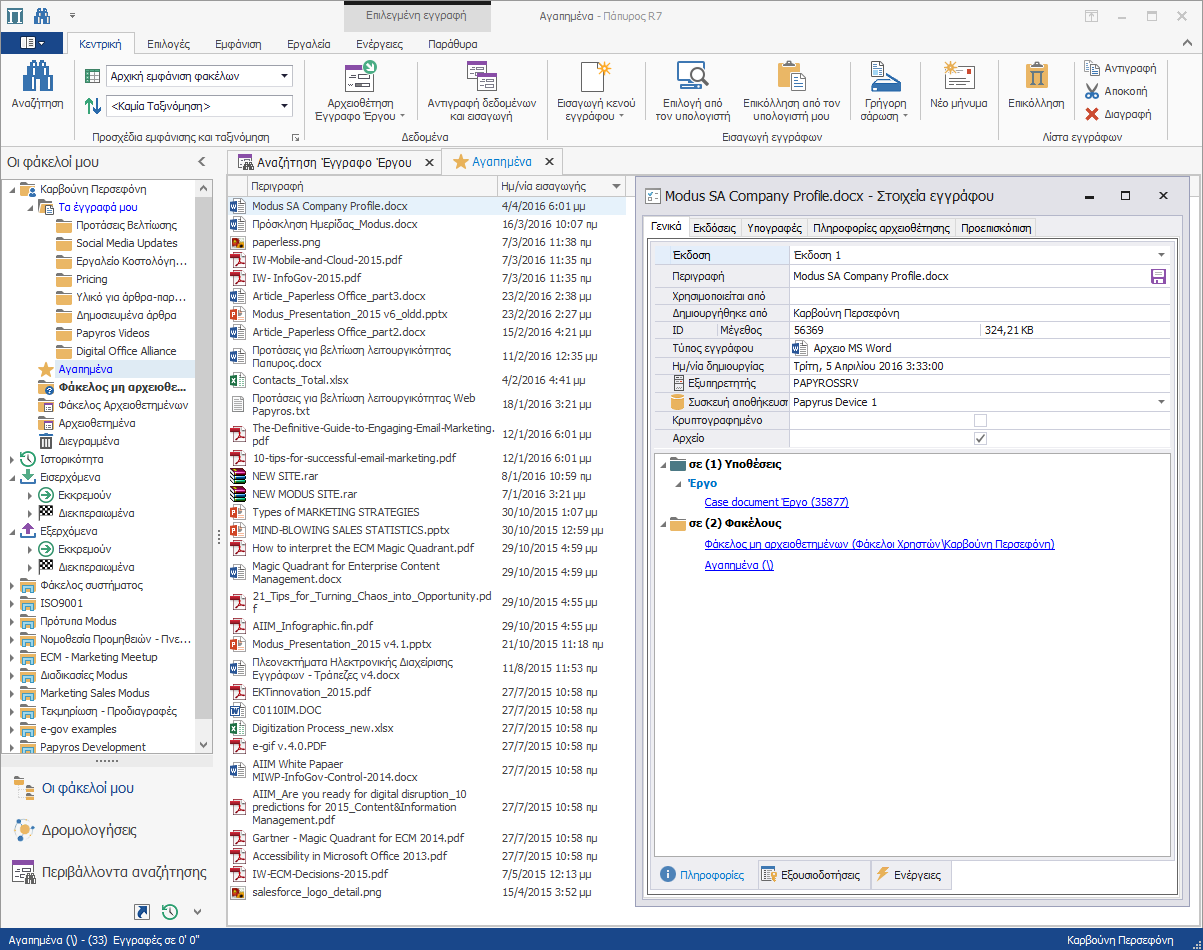Open Αγαπημένα (\) link in details
1203x950 pixels.
[x=739, y=565]
